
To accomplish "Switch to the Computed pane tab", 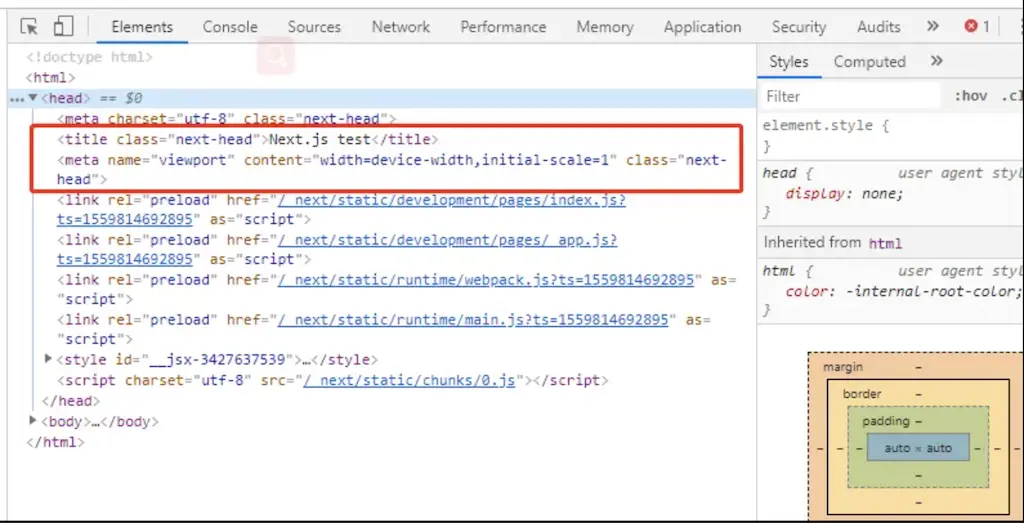I will coord(869,62).
